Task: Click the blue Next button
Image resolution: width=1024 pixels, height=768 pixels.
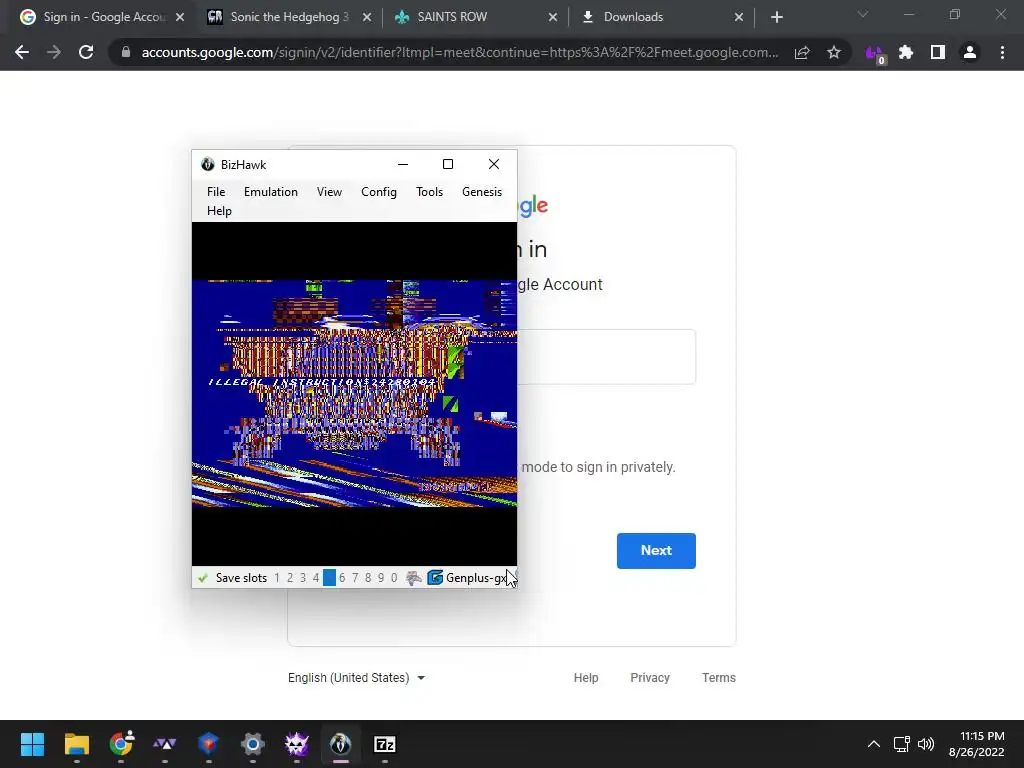Action: [656, 551]
